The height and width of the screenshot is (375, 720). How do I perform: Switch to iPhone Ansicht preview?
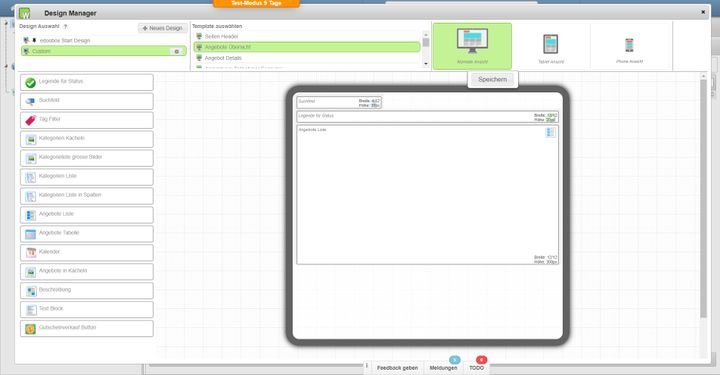click(x=630, y=46)
